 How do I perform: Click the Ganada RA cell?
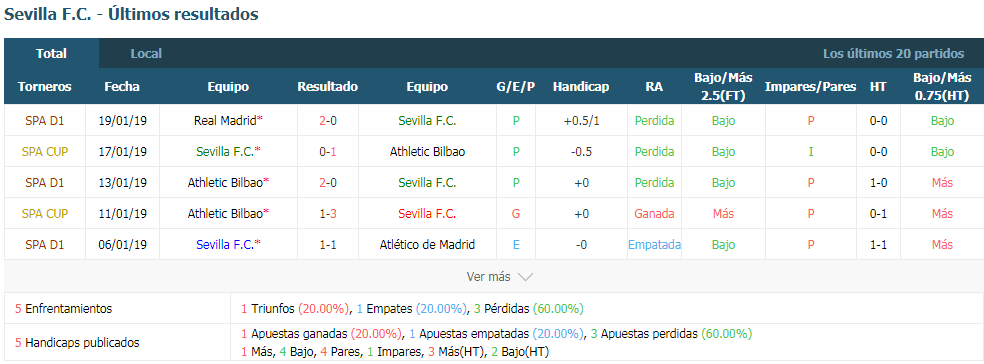(x=654, y=213)
